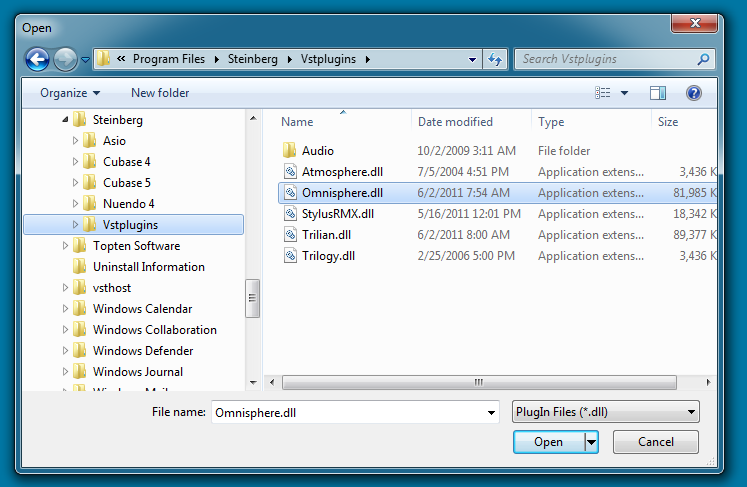The width and height of the screenshot is (747, 487).
Task: Click the greyed Forward arrow button
Action: [x=65, y=60]
